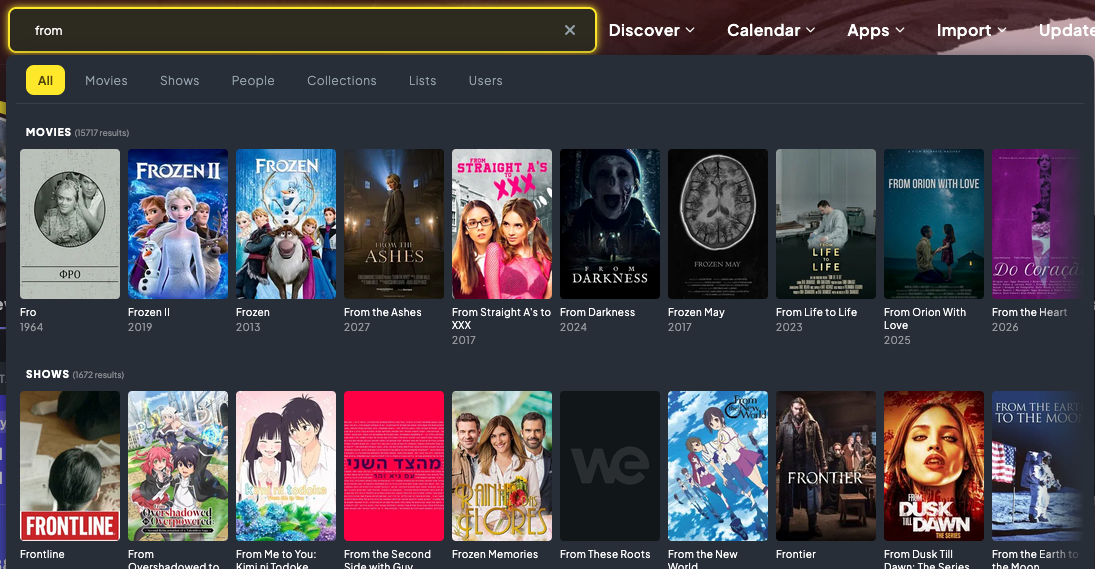Viewport: 1095px width, 569px height.
Task: Open the From Orion With Love poster
Action: (934, 224)
